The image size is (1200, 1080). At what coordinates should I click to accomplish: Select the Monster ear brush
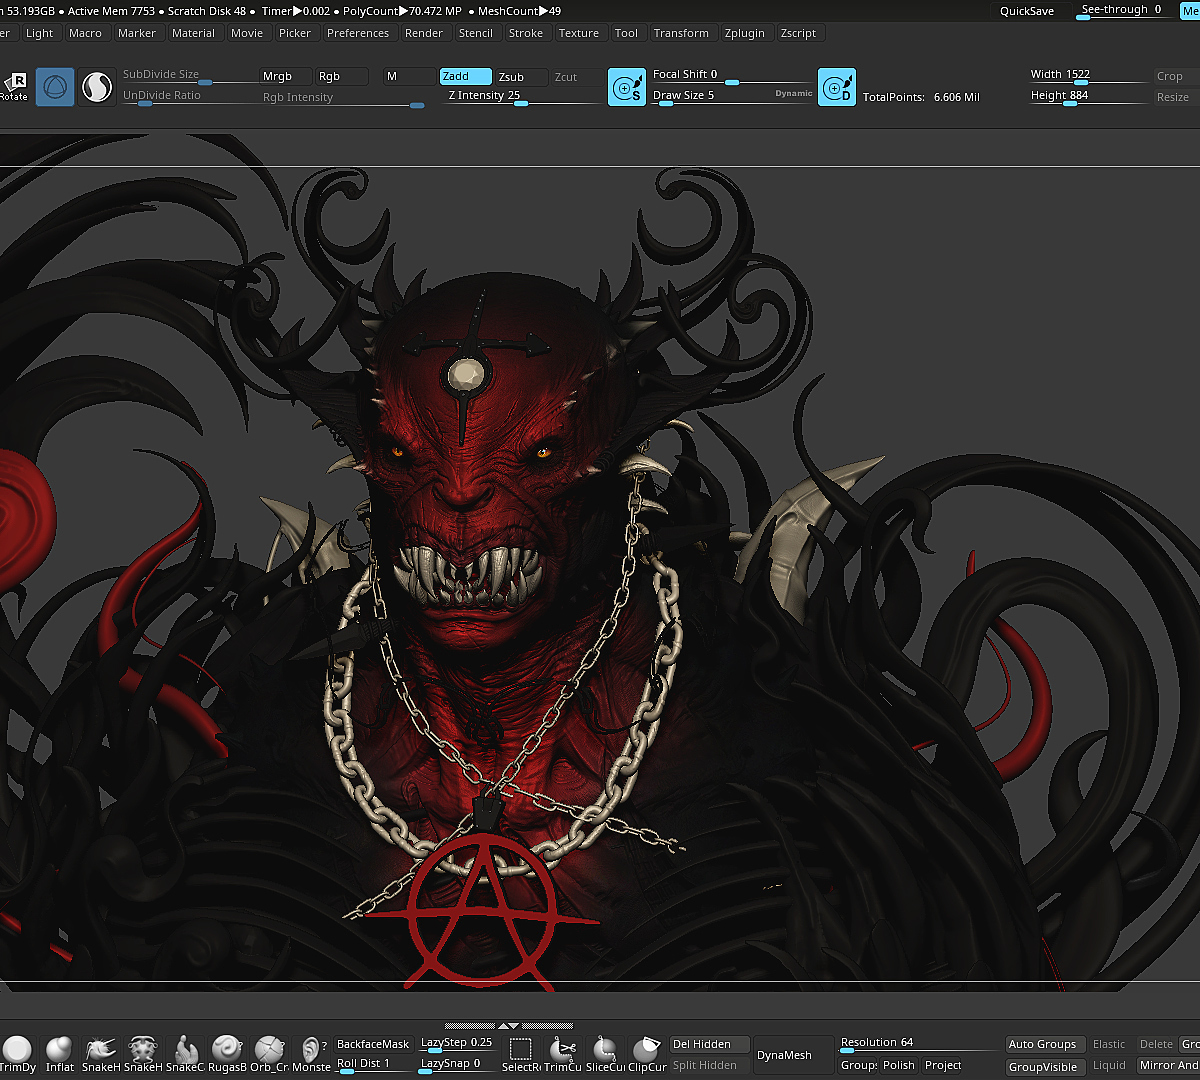[311, 1054]
